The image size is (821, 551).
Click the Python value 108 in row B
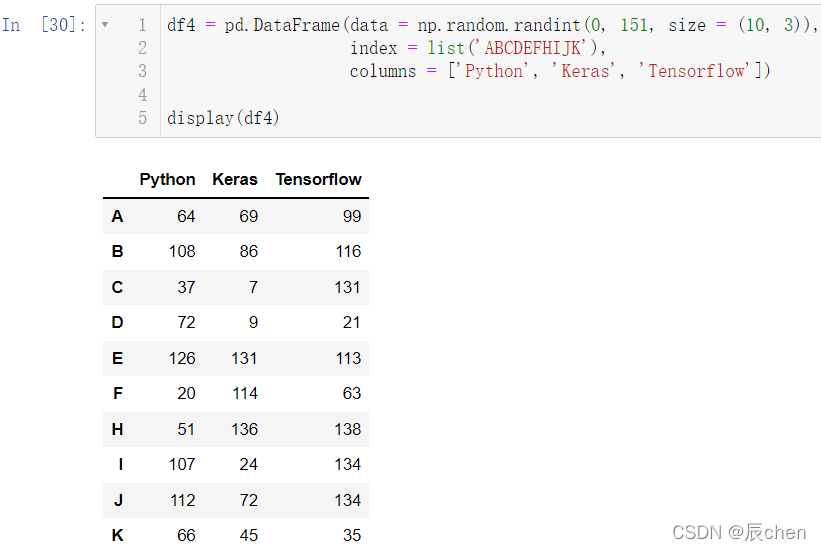pyautogui.click(x=182, y=251)
